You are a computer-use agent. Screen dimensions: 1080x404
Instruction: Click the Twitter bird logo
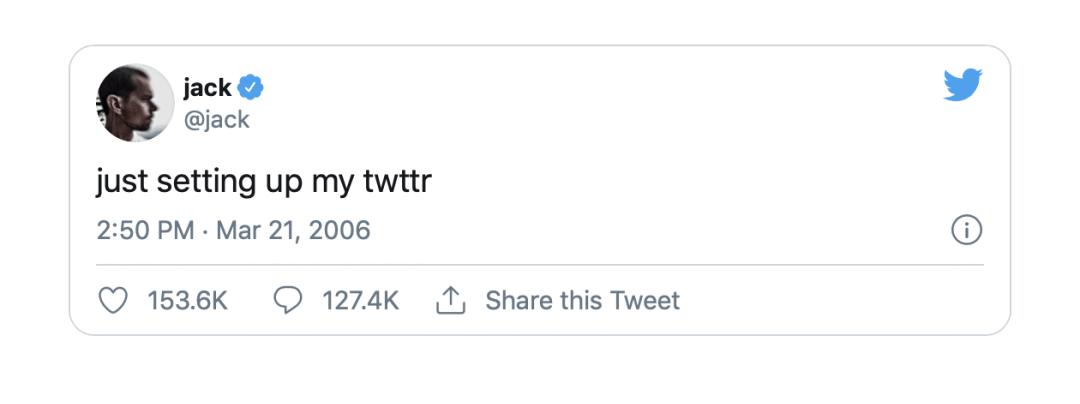[963, 85]
